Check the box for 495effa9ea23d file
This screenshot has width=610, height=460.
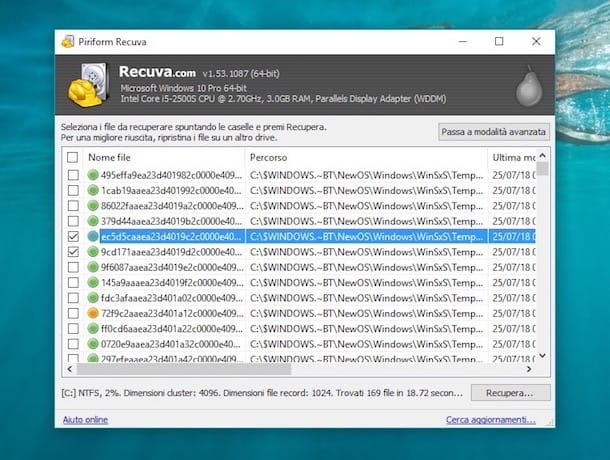pyautogui.click(x=73, y=175)
